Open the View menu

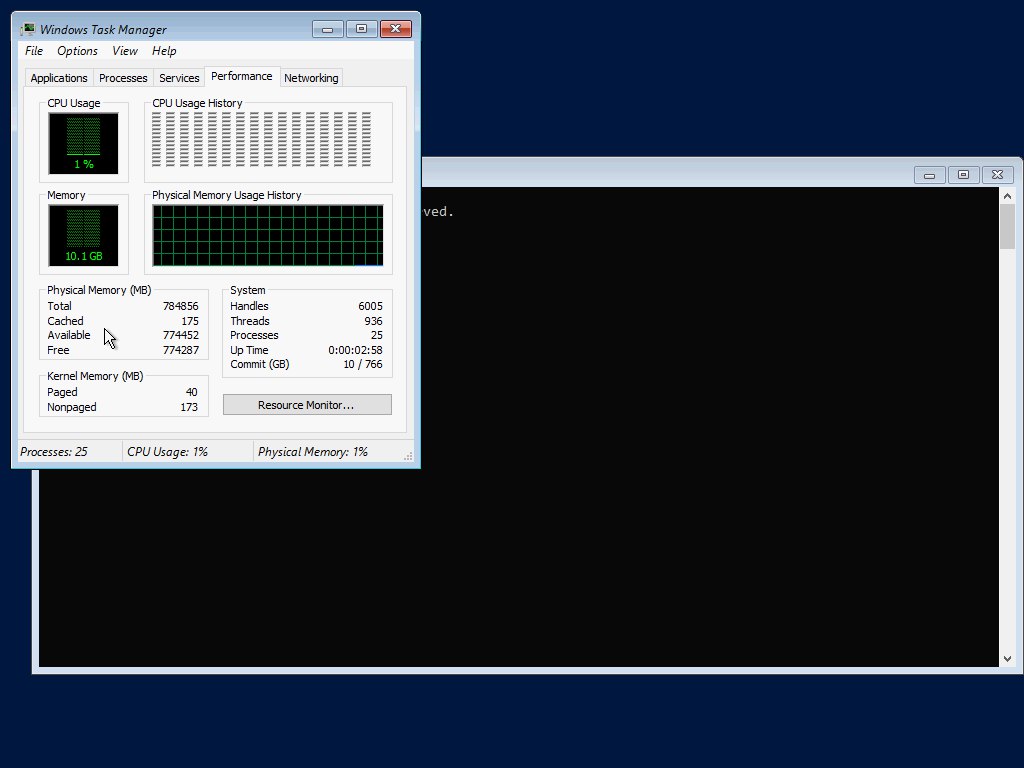click(x=125, y=51)
